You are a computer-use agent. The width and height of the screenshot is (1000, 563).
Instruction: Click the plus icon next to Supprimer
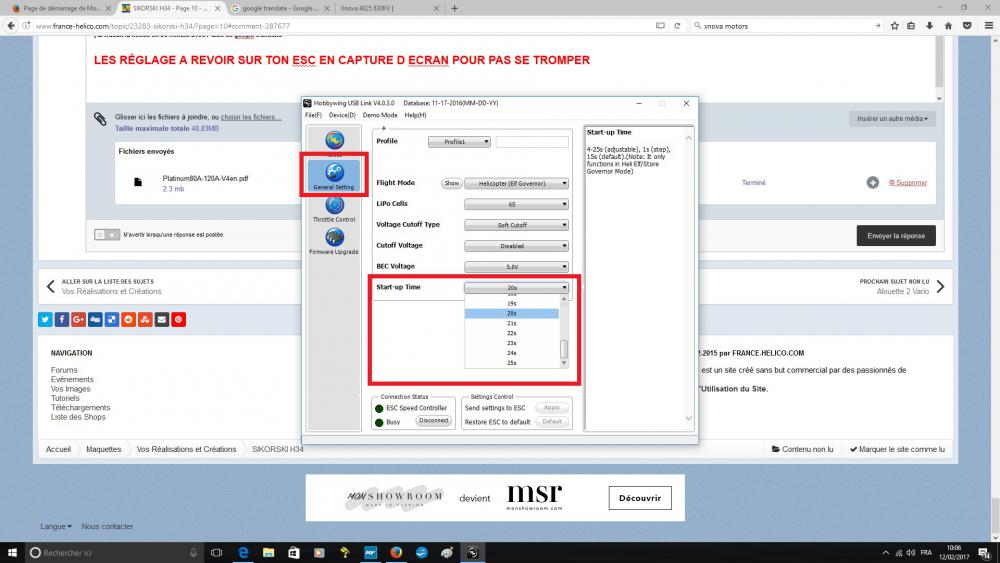coord(872,183)
